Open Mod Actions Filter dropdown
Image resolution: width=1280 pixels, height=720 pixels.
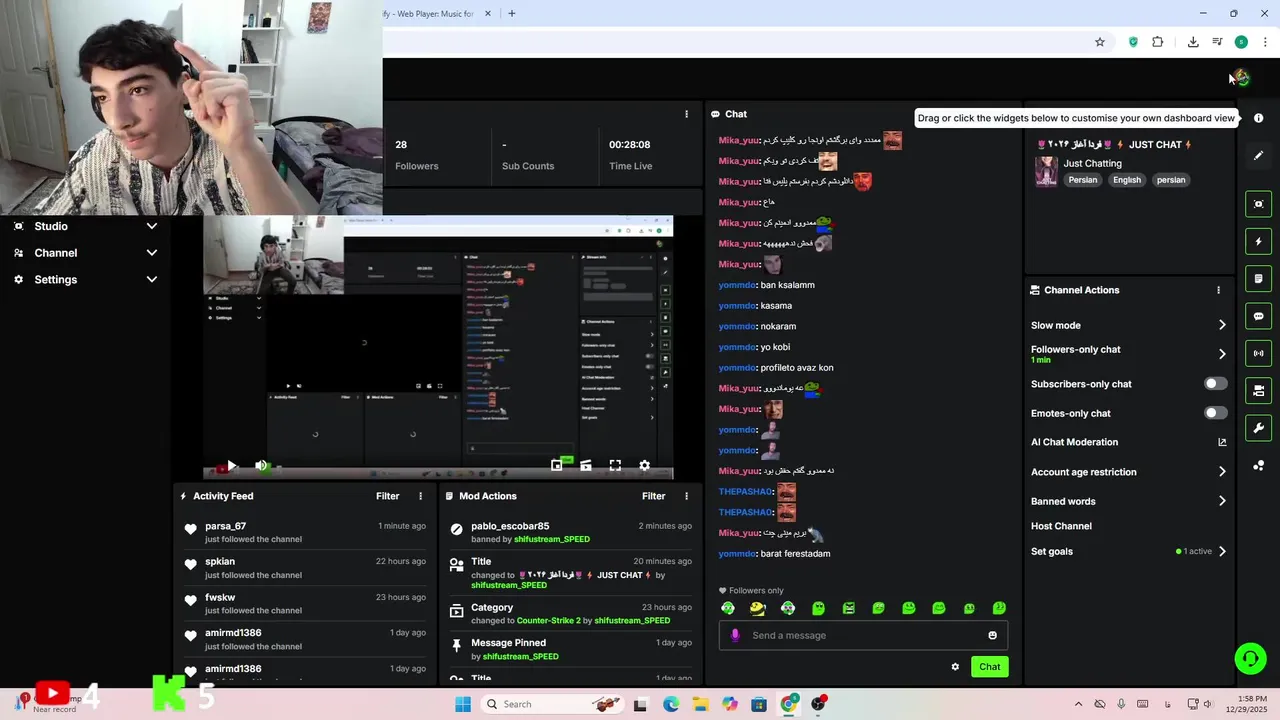[654, 496]
